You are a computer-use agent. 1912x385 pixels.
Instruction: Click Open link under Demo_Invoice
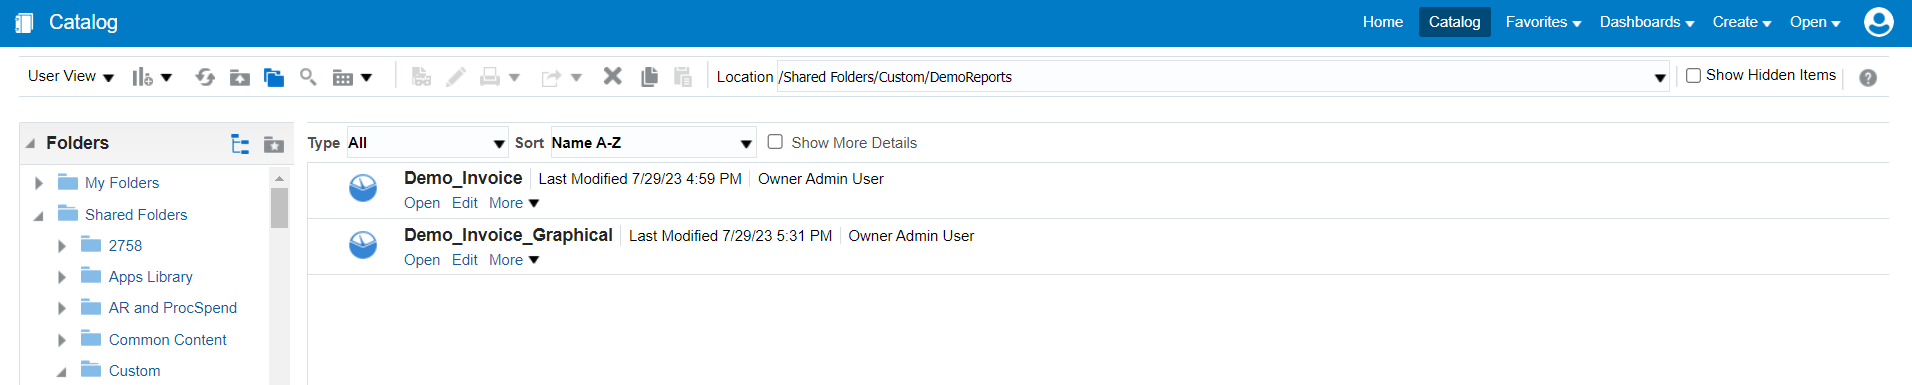(x=422, y=203)
